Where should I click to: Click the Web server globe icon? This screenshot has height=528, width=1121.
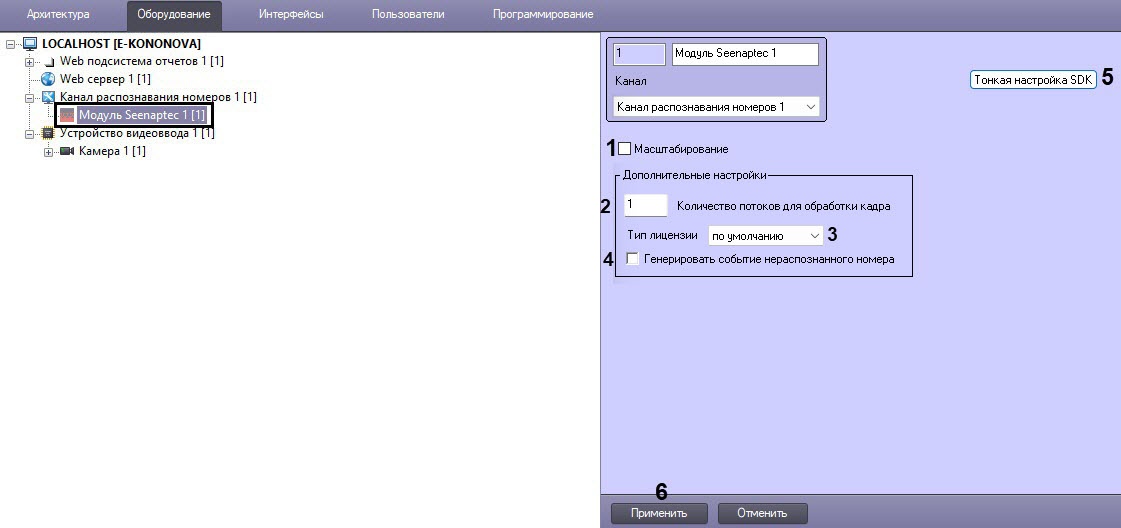tap(49, 79)
